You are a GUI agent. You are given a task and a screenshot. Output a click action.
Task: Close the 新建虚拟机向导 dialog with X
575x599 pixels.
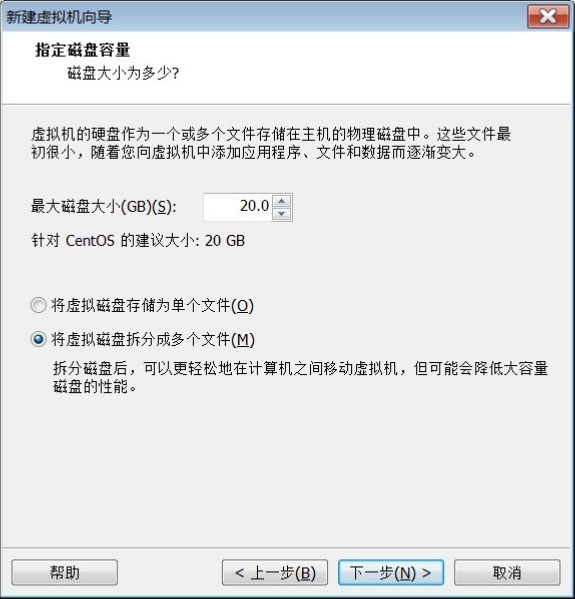pyautogui.click(x=548, y=16)
